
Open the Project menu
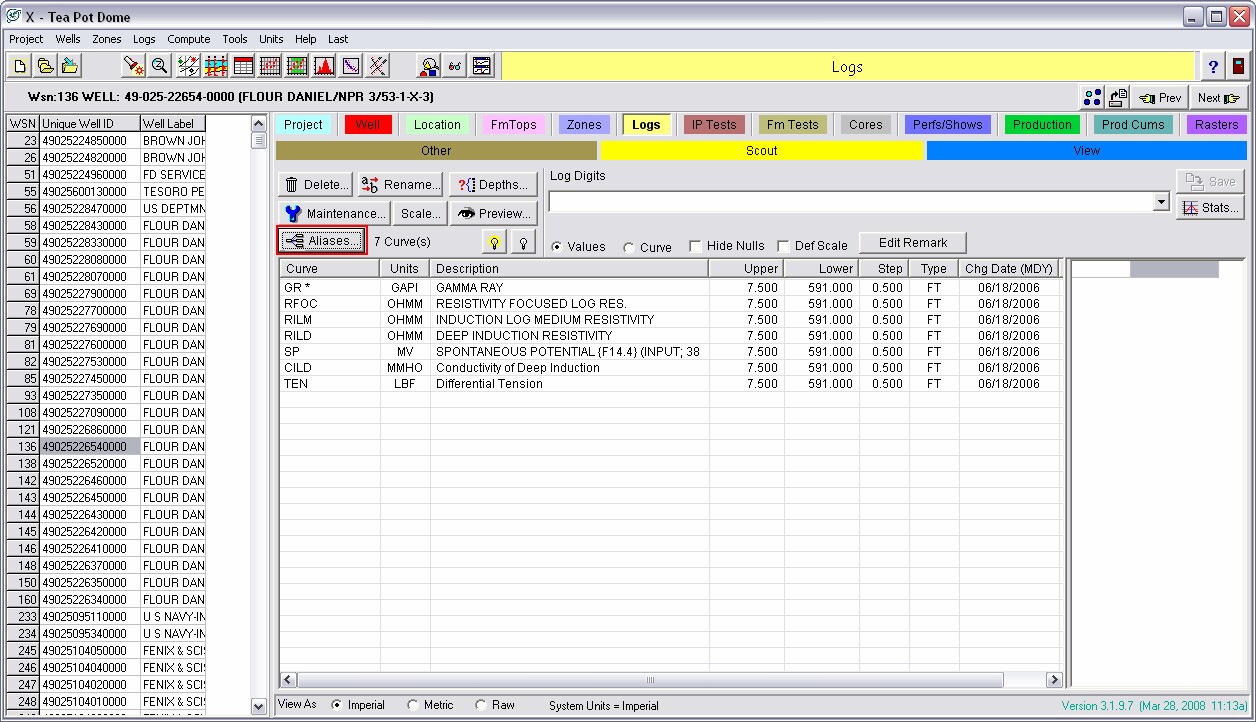26,39
